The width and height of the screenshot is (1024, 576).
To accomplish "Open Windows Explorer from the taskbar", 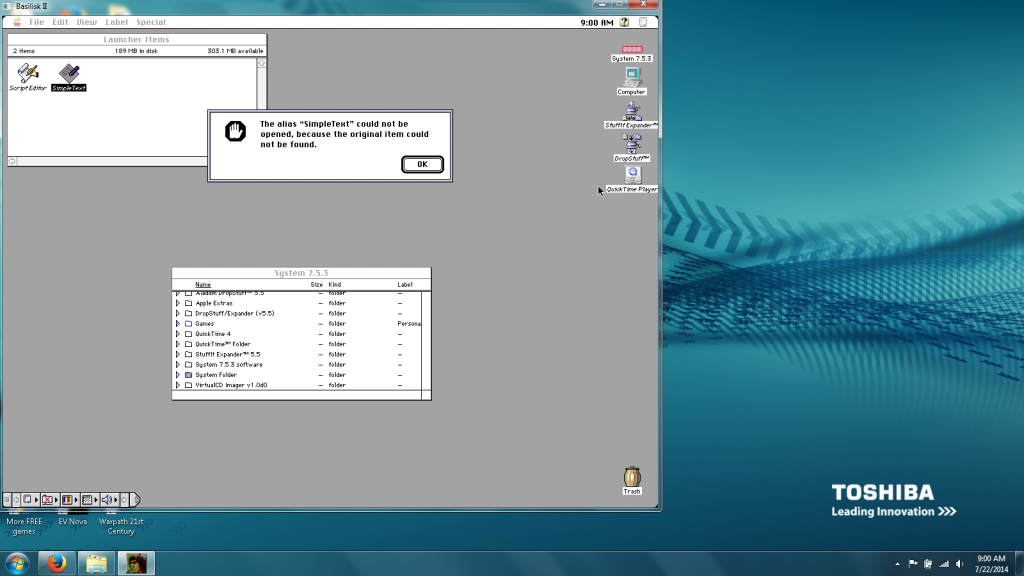I will [97, 564].
